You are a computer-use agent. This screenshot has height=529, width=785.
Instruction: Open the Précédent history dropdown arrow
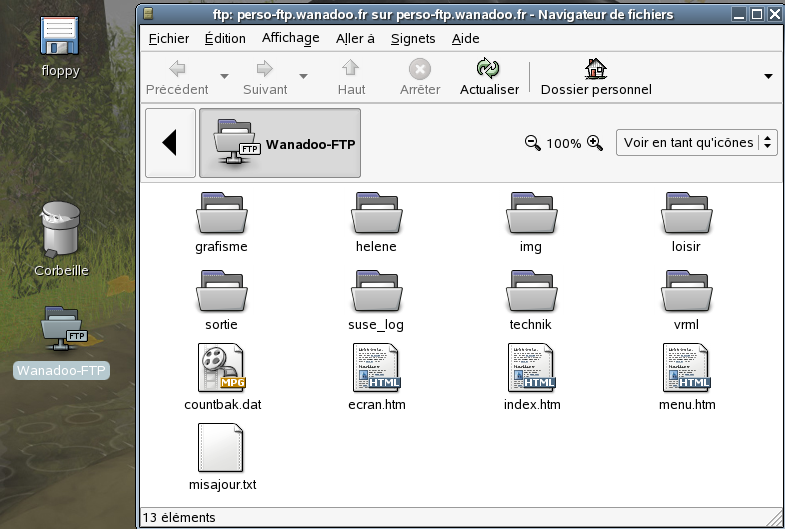pos(224,77)
